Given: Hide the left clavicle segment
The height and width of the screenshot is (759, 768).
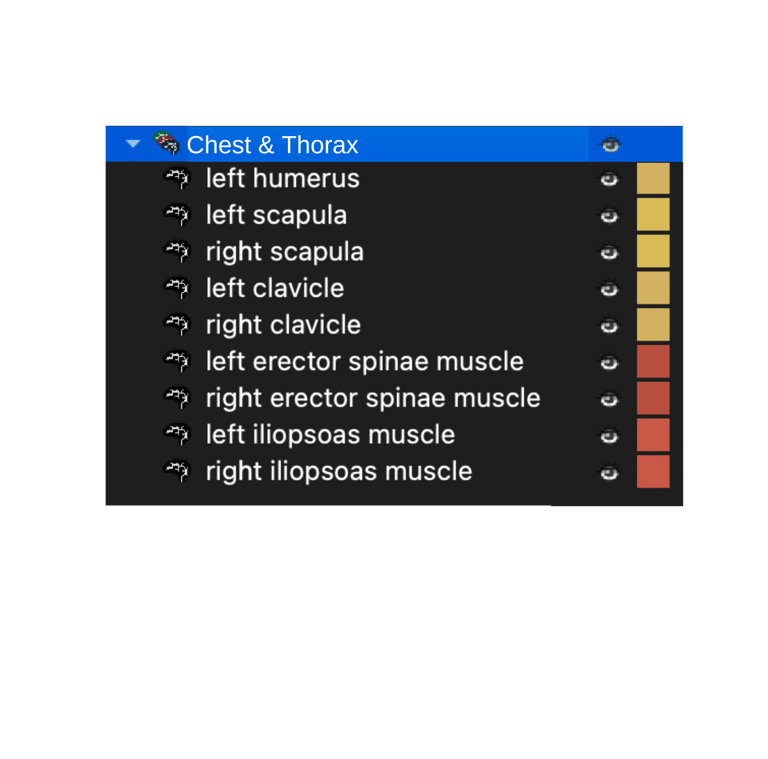Looking at the screenshot, I should coord(609,289).
